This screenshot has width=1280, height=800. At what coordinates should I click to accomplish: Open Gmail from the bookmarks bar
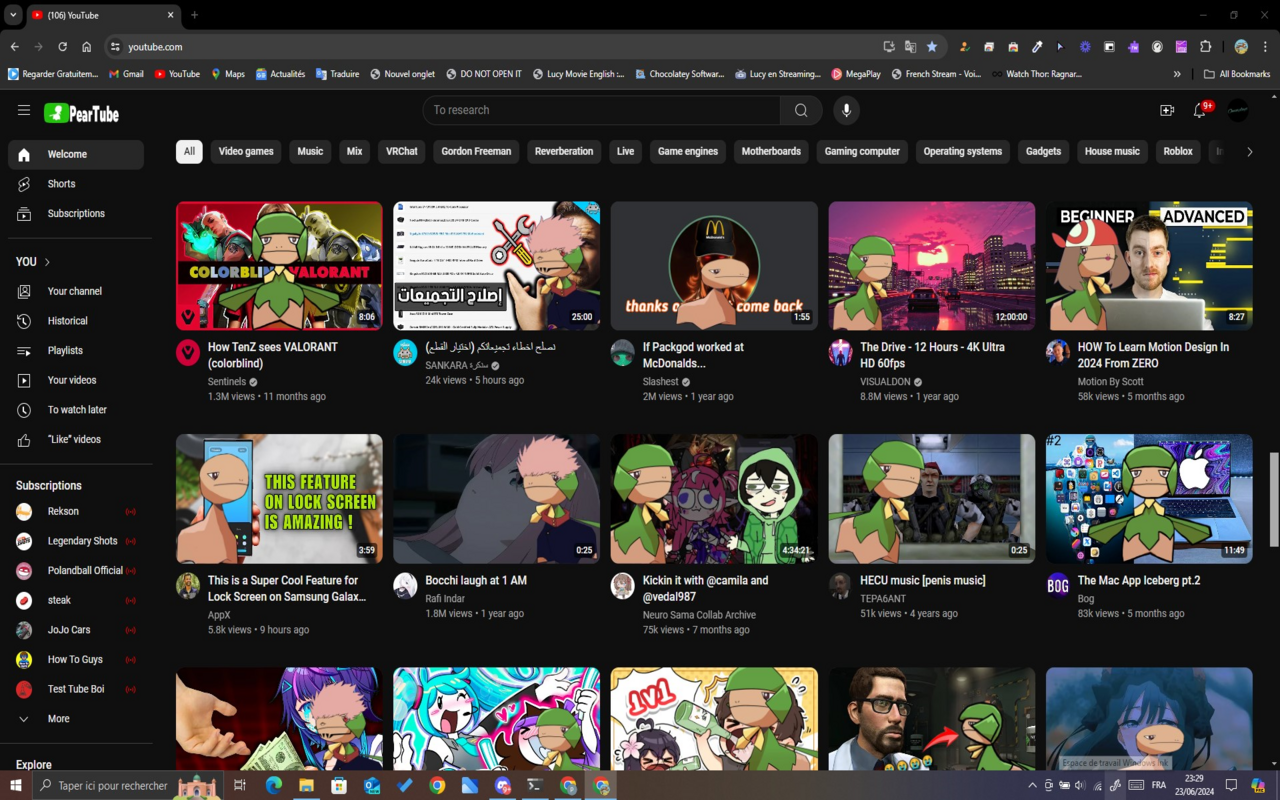[126, 73]
